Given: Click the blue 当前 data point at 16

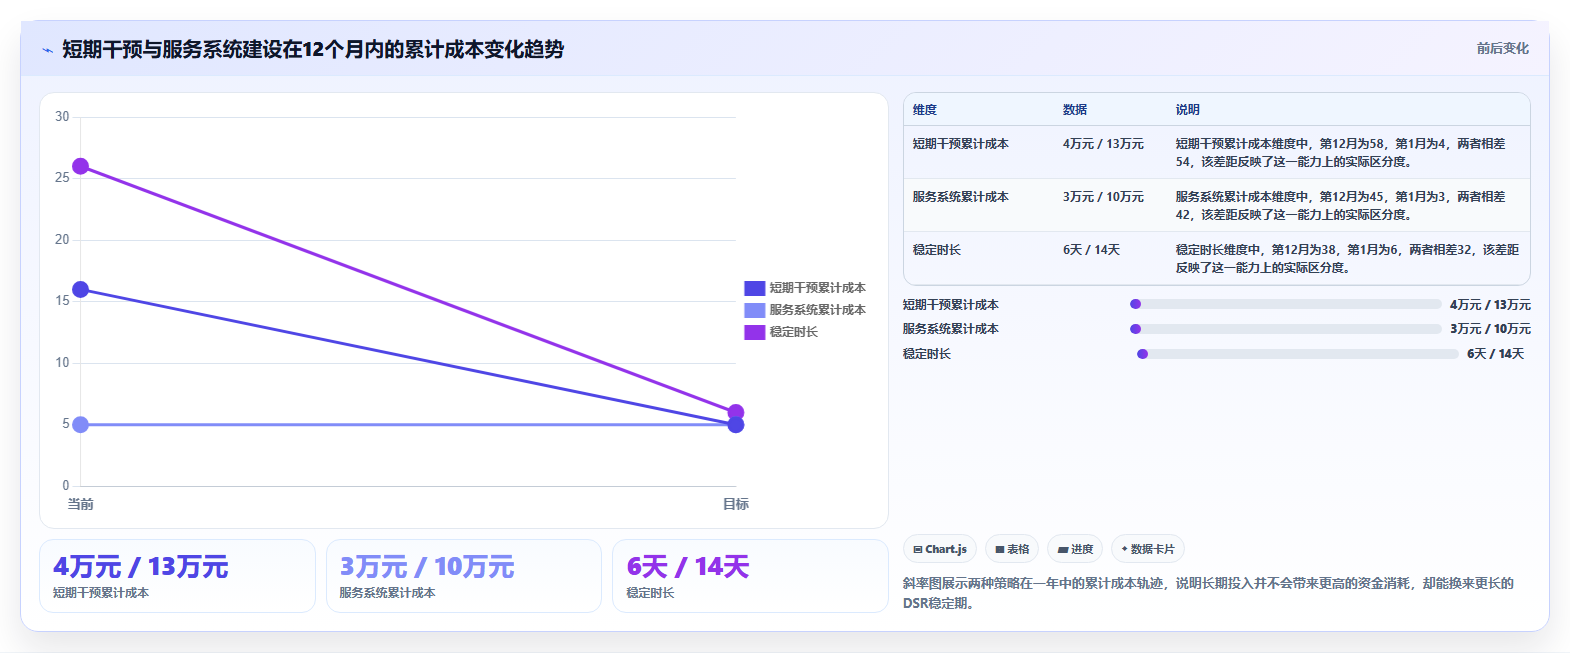Looking at the screenshot, I should (x=80, y=289).
